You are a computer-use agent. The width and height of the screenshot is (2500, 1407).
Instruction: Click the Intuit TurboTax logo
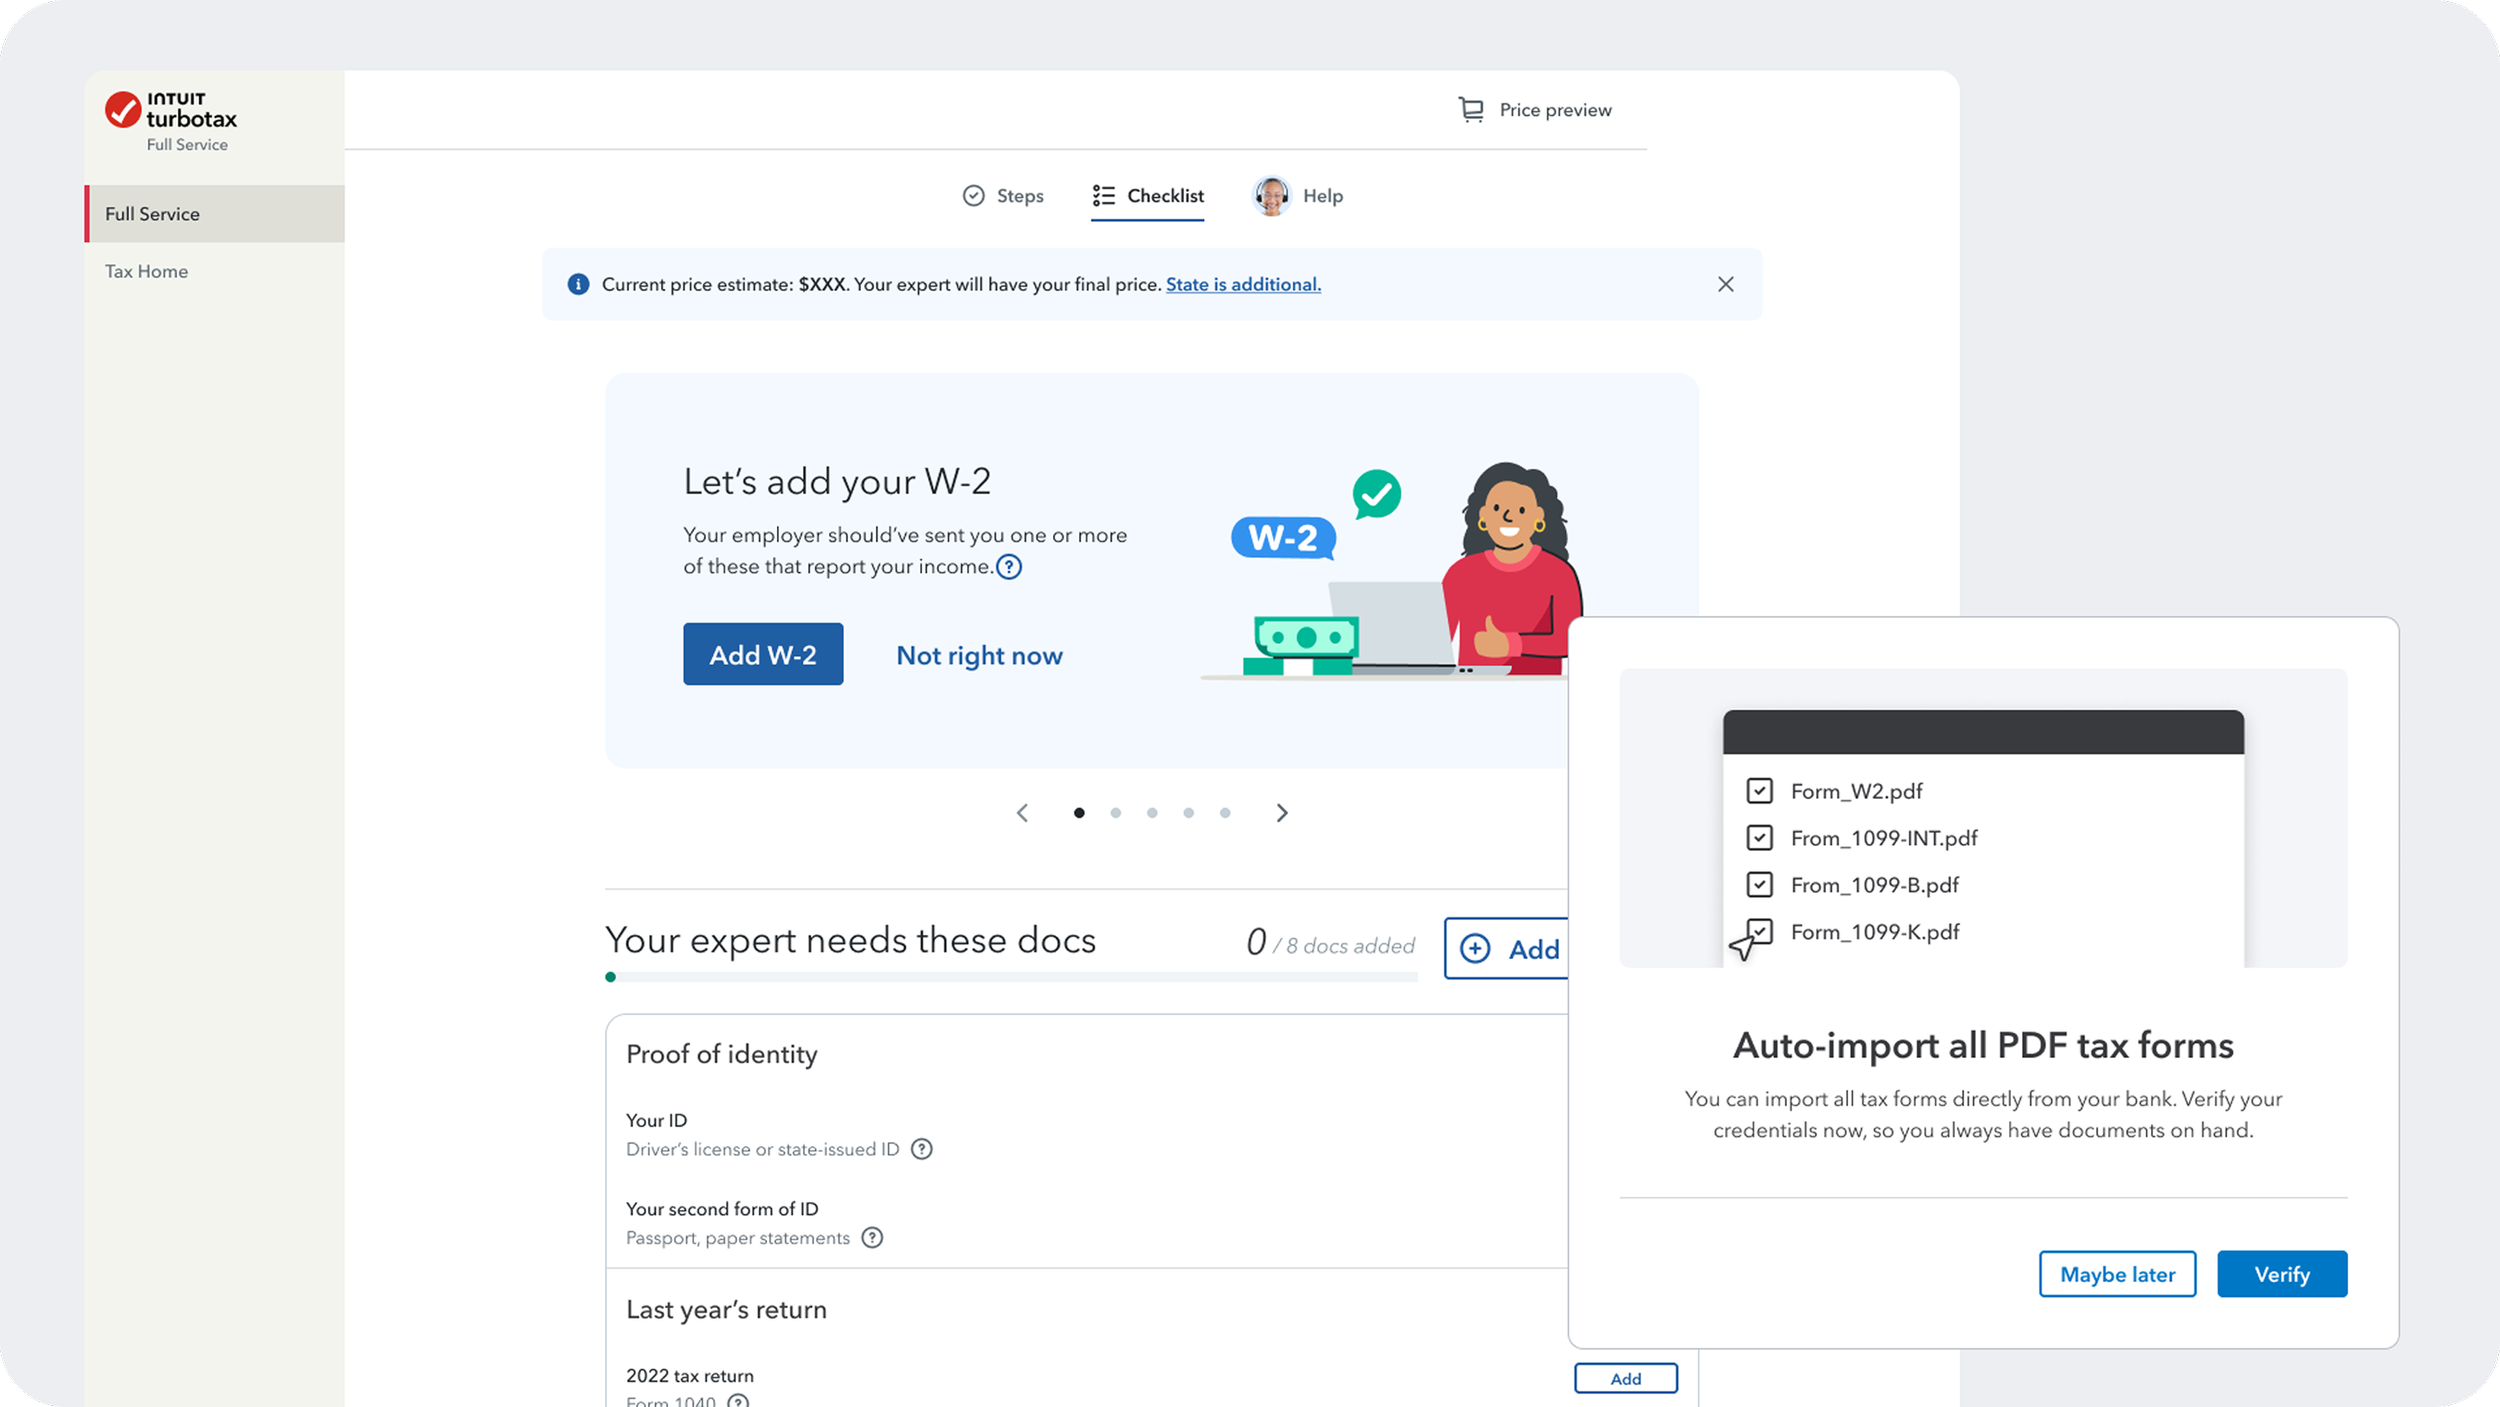point(171,111)
